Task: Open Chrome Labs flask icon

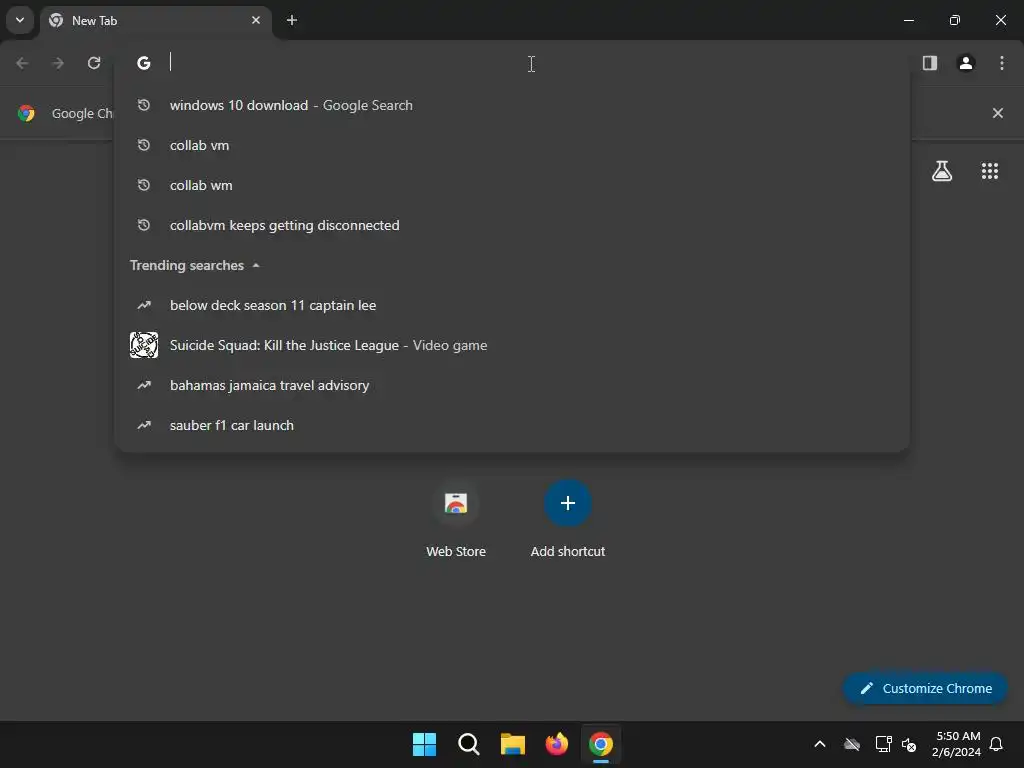Action: (x=942, y=171)
